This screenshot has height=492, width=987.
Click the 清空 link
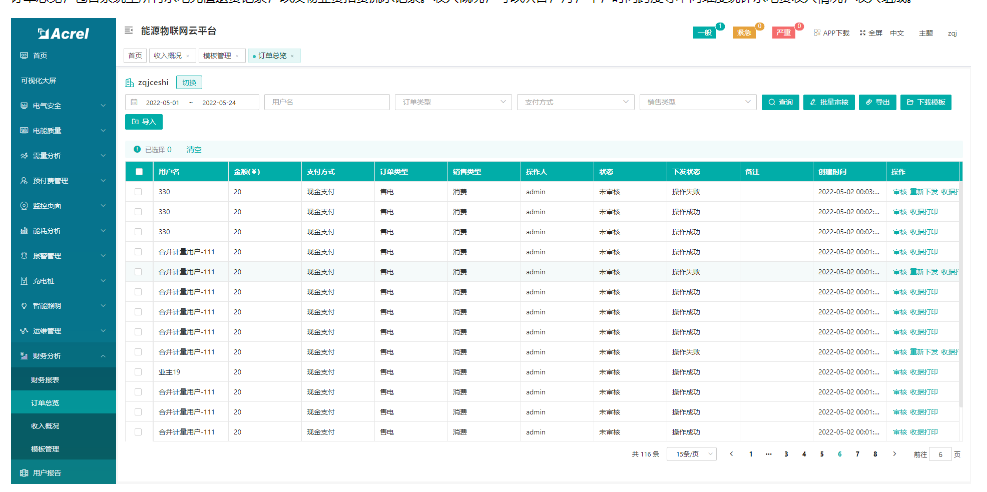click(194, 150)
